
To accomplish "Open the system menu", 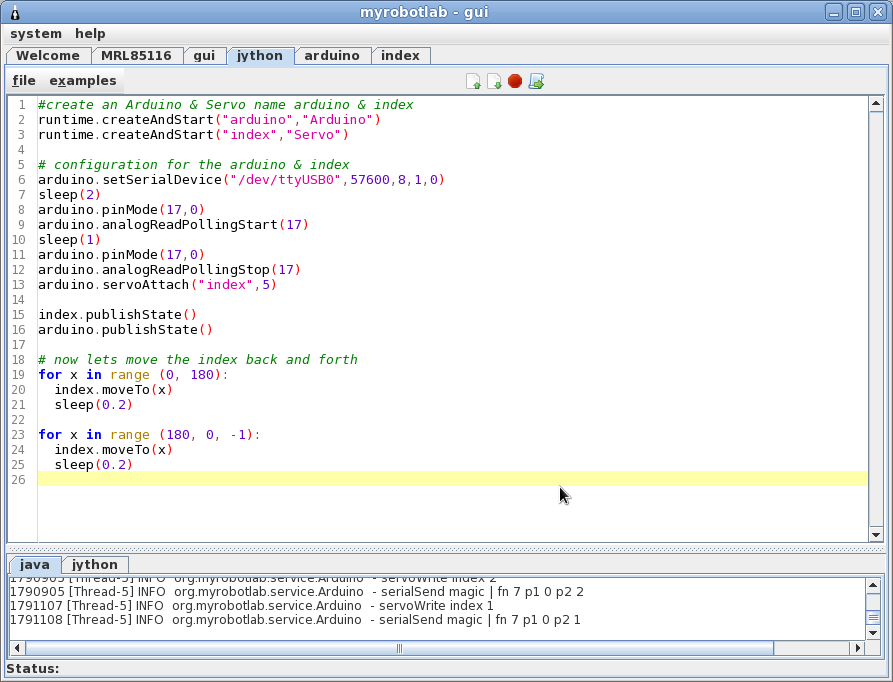I will click(36, 34).
